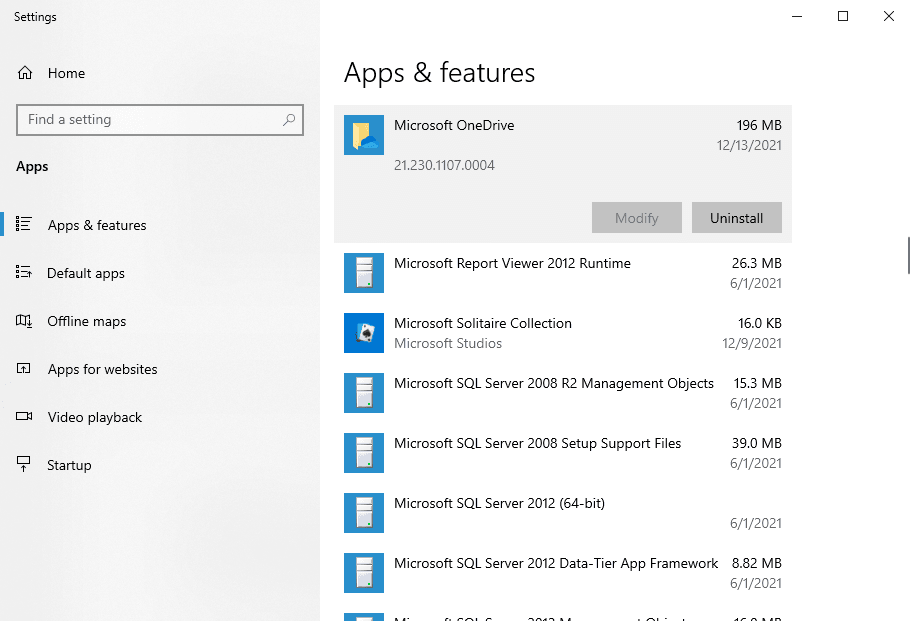The height and width of the screenshot is (621, 912).
Task: Click the vertical scrollbar thumb
Action: click(x=909, y=255)
